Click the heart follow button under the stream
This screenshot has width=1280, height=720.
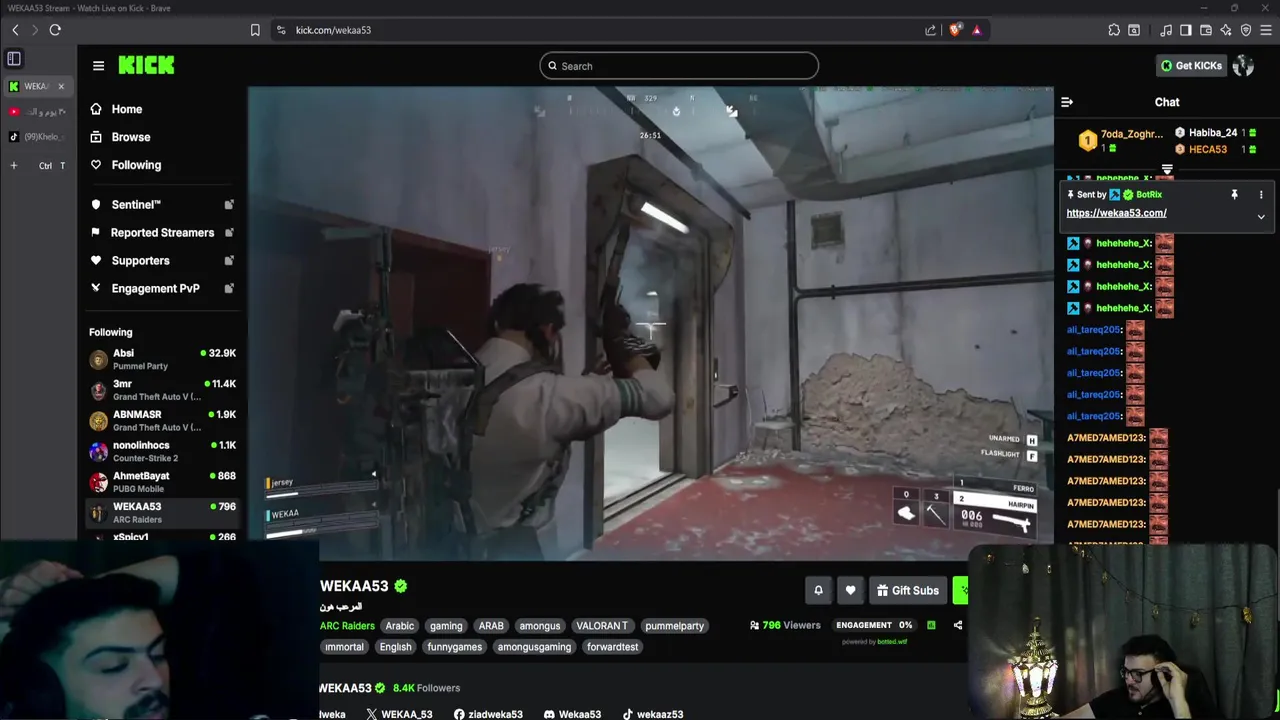coord(850,590)
